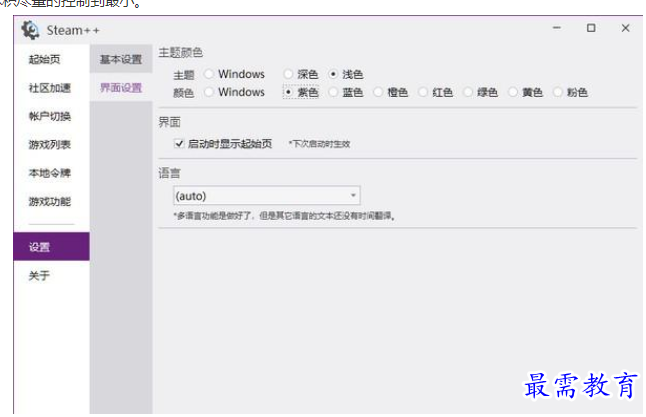Screen dimensions: 646x417
Task: Maximize the Steam++ window
Action: [x=591, y=28]
